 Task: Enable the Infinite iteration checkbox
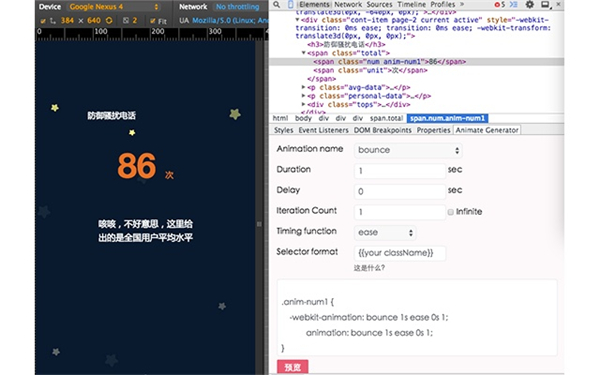[451, 212]
